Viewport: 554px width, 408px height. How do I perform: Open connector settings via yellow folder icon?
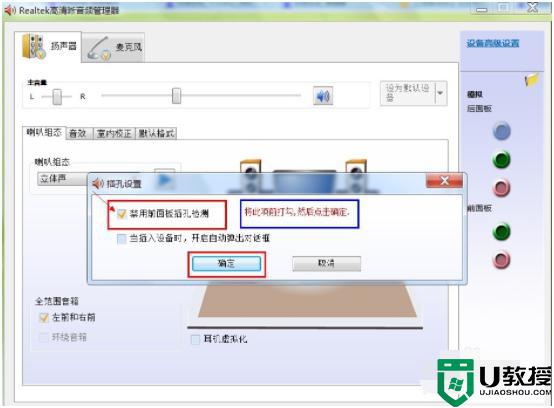coord(531,80)
